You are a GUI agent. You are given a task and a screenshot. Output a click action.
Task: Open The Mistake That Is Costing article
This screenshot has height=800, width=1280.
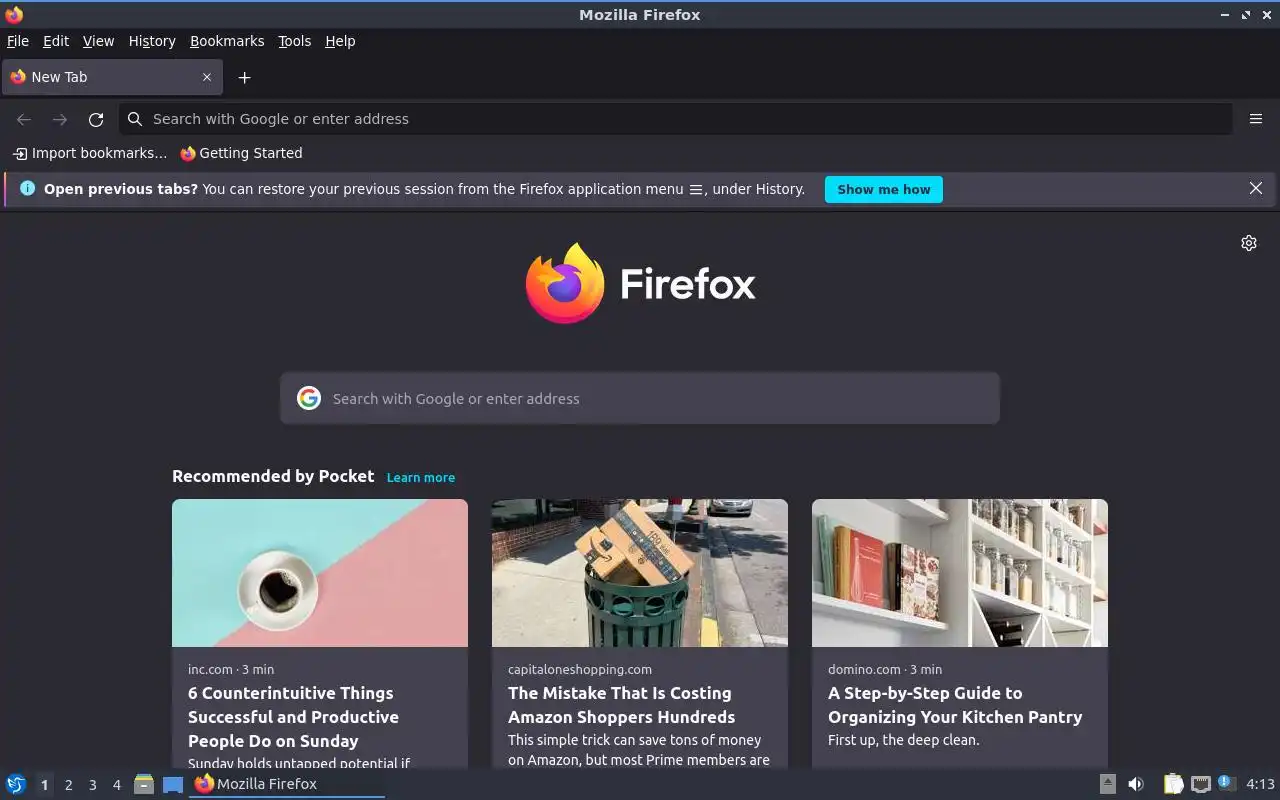(621, 705)
